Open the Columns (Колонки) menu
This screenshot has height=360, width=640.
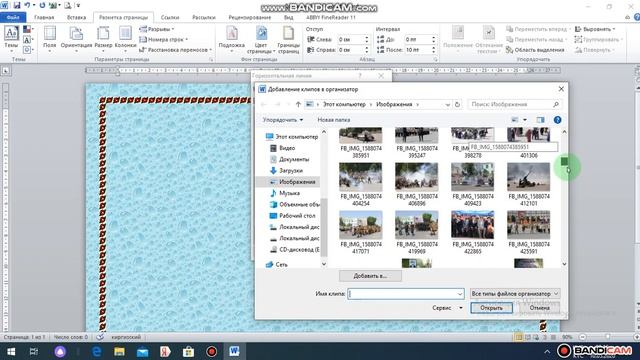tap(125, 38)
